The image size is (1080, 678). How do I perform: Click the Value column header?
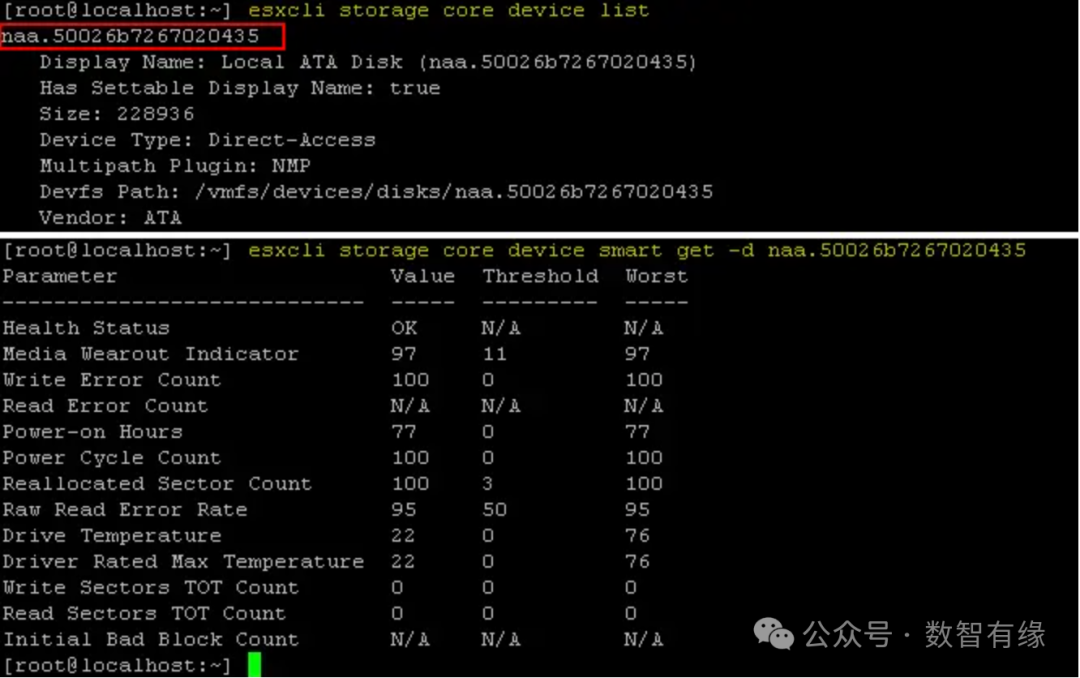[x=422, y=276]
